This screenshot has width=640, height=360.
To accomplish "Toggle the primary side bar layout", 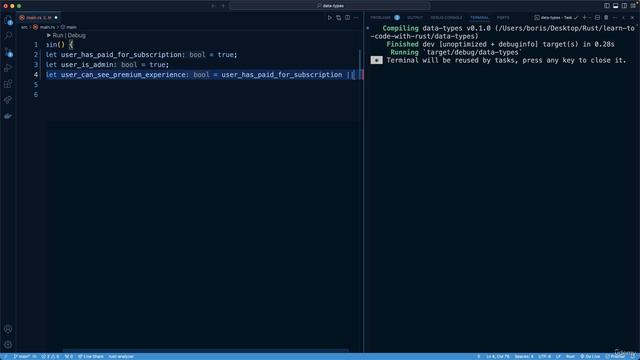I will (607, 6).
